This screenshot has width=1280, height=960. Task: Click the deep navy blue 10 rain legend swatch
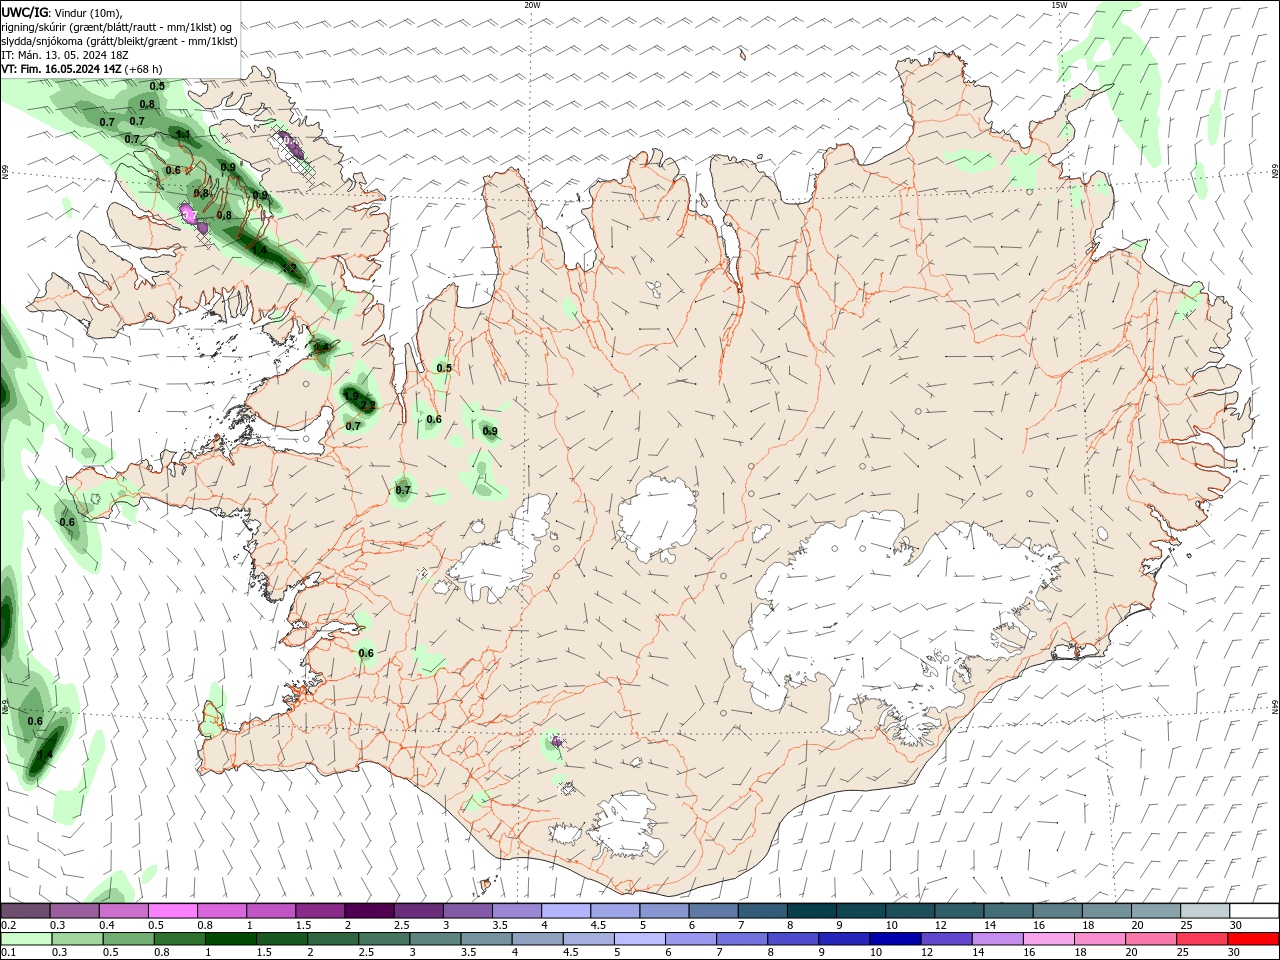(x=894, y=939)
